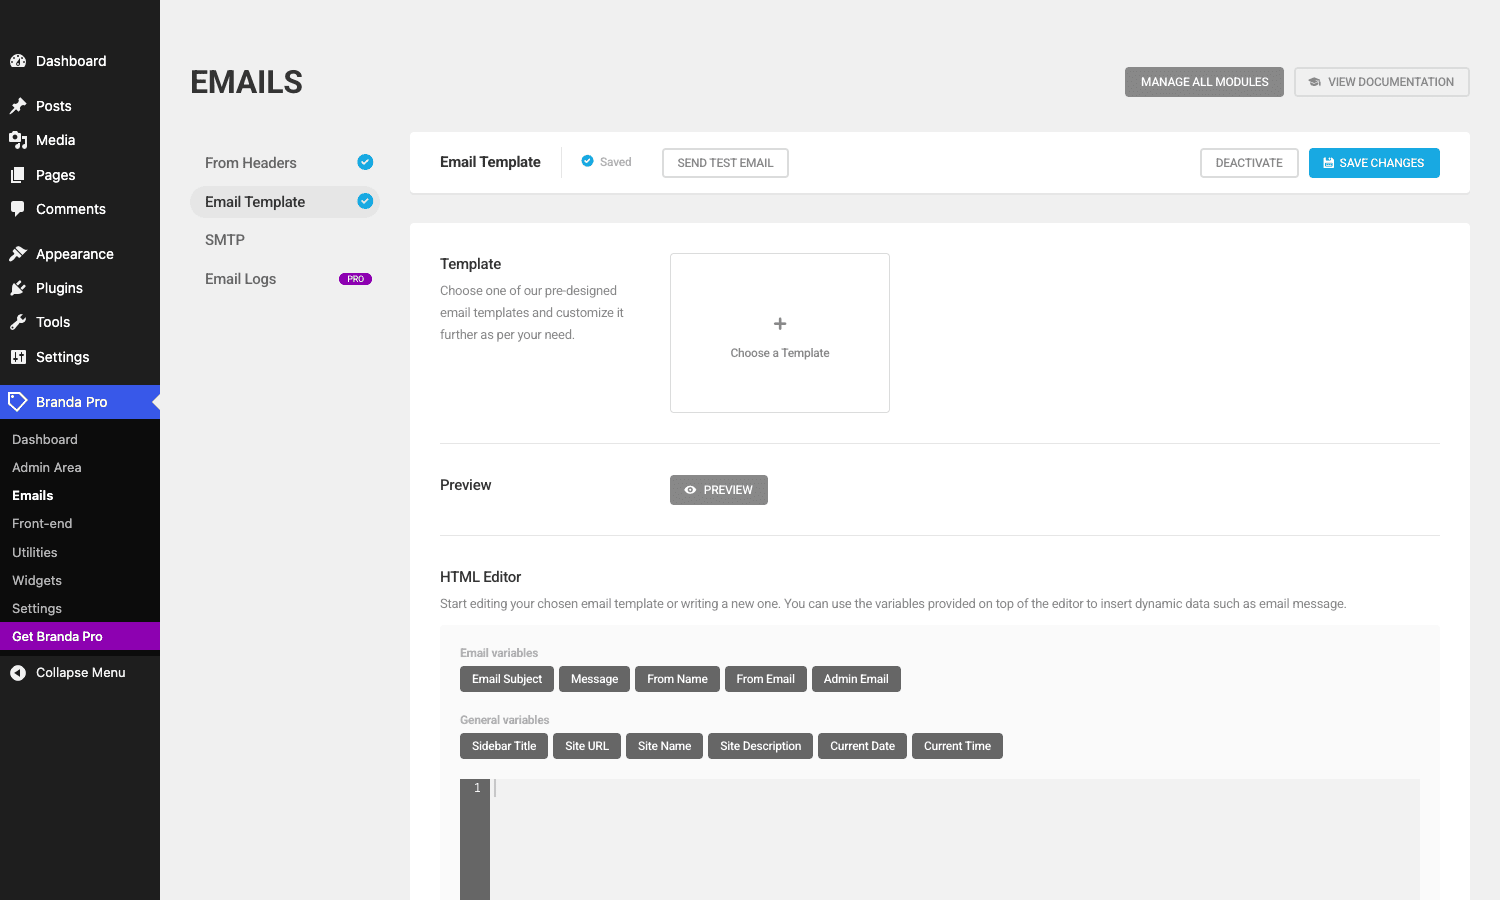Deactivate the Email Template module

tap(1249, 163)
